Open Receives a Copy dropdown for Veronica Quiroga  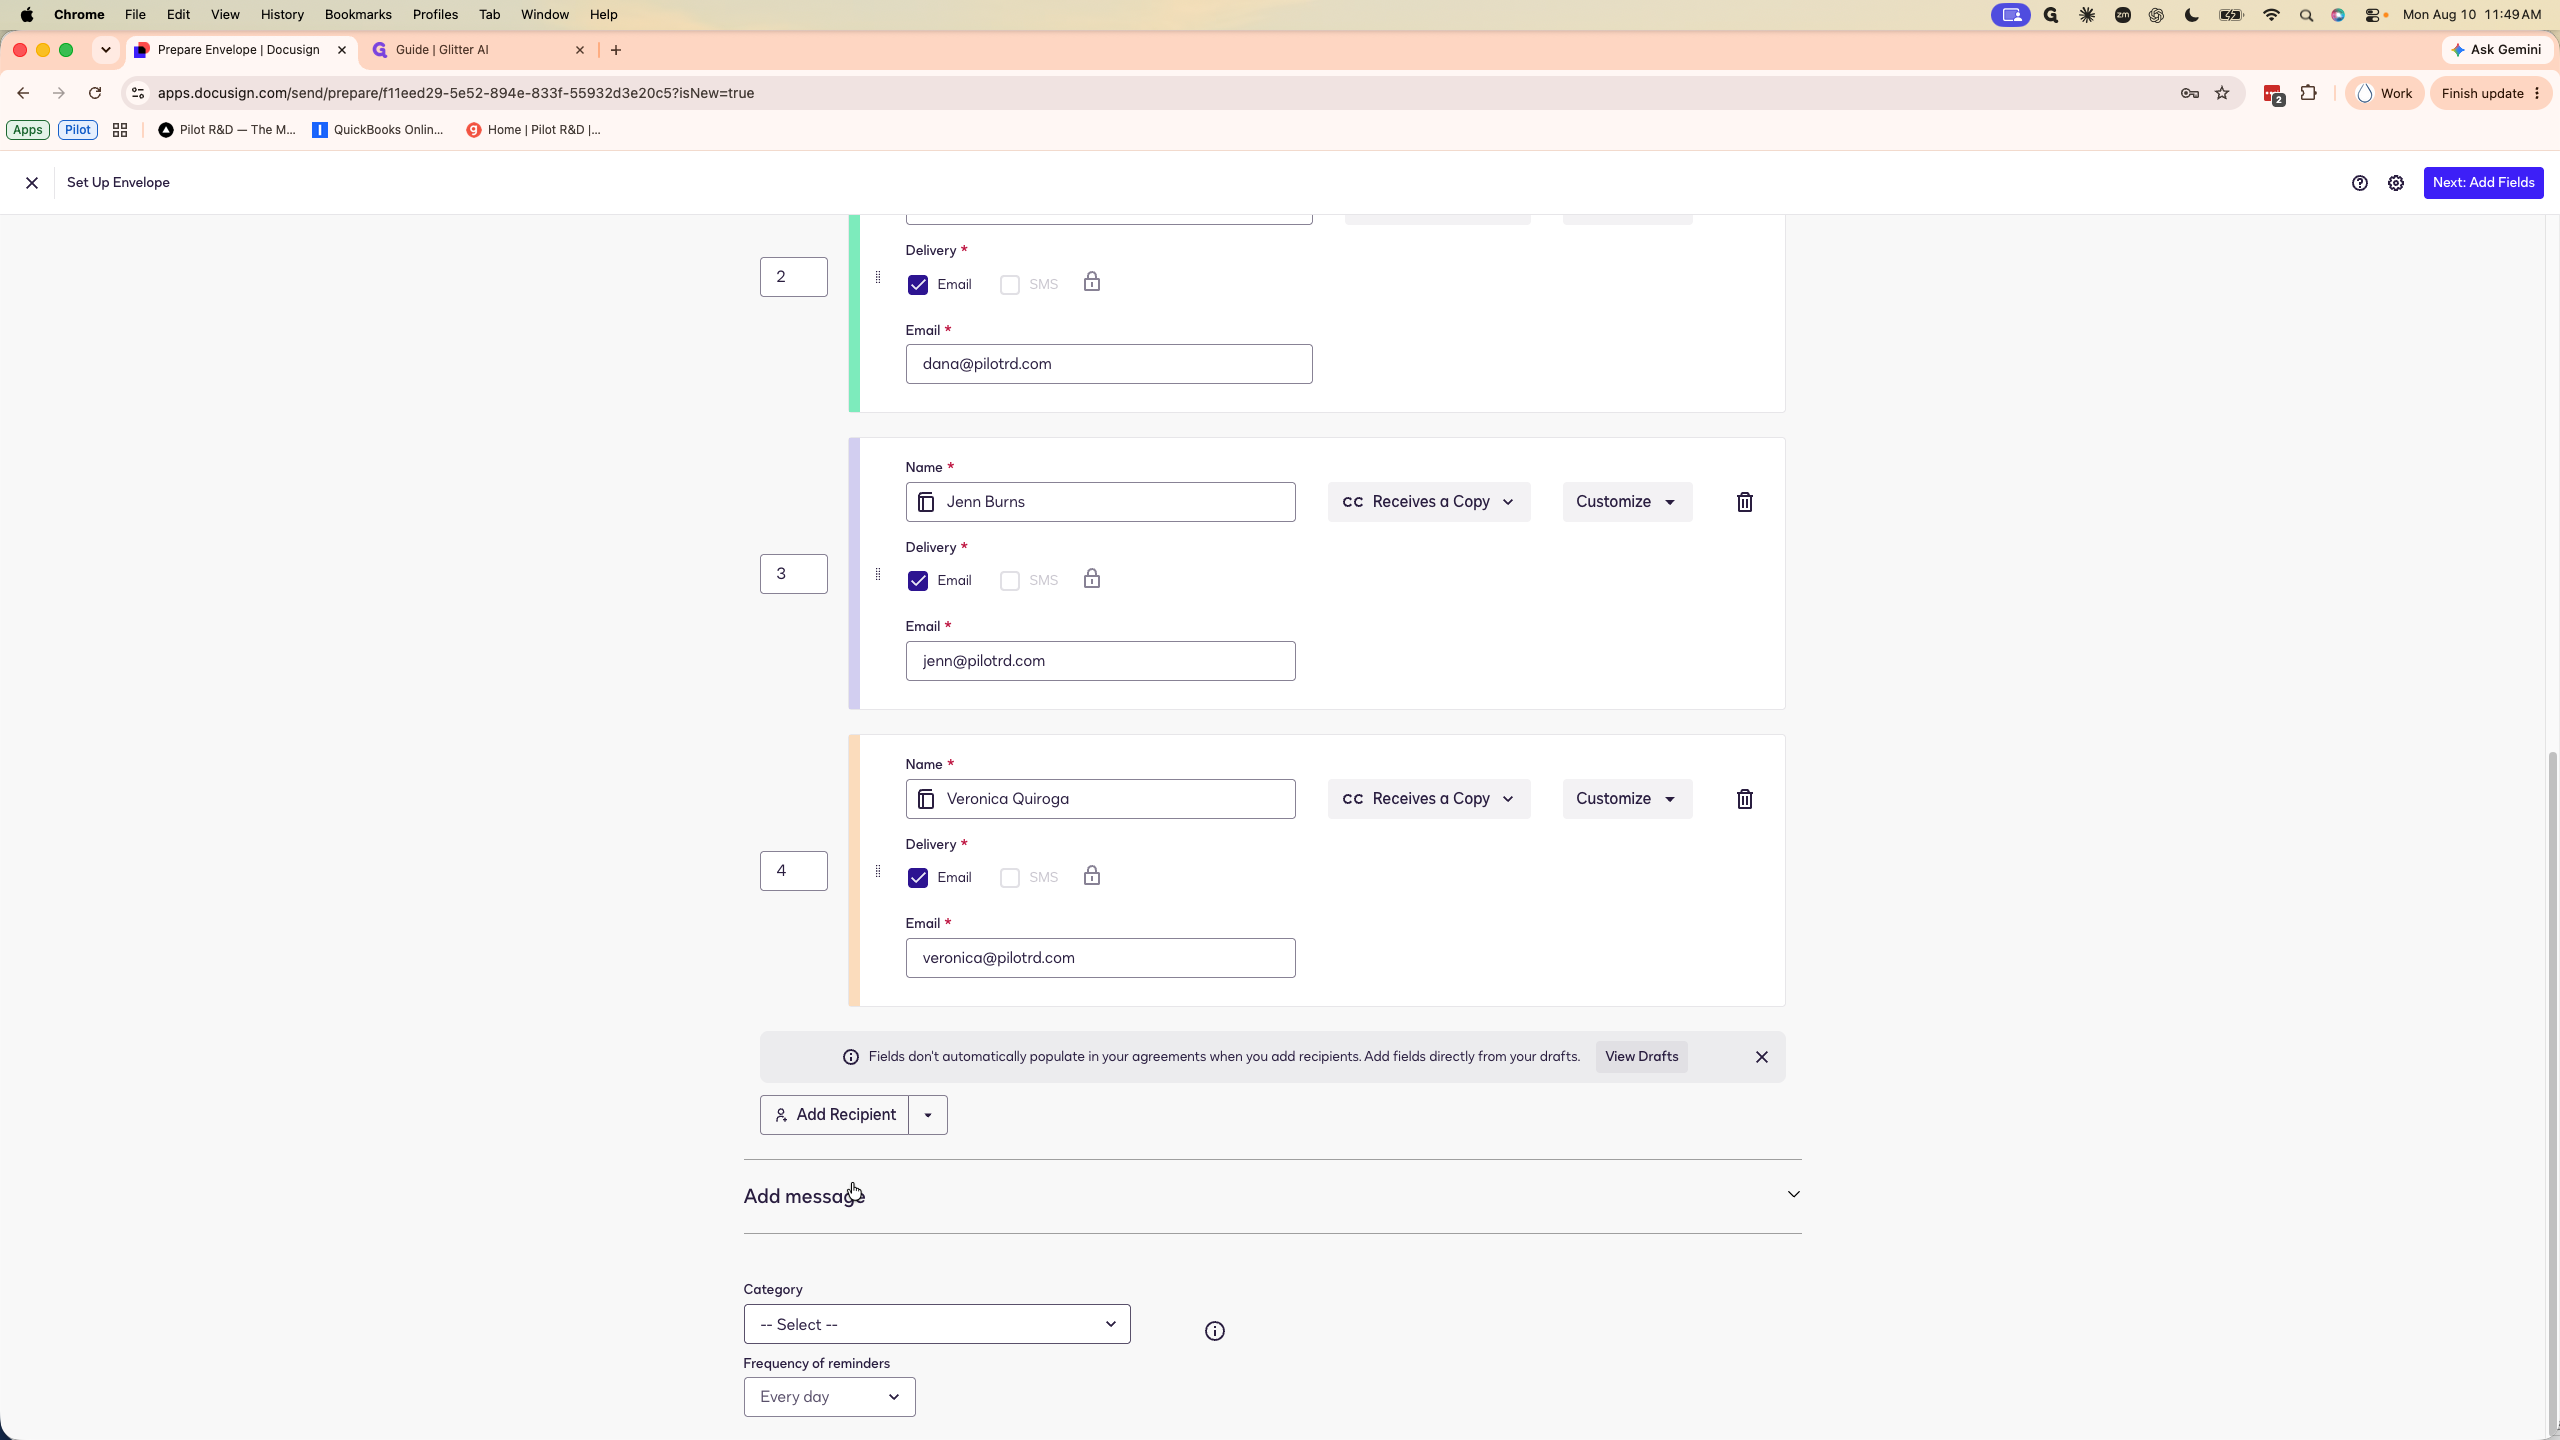1429,799
